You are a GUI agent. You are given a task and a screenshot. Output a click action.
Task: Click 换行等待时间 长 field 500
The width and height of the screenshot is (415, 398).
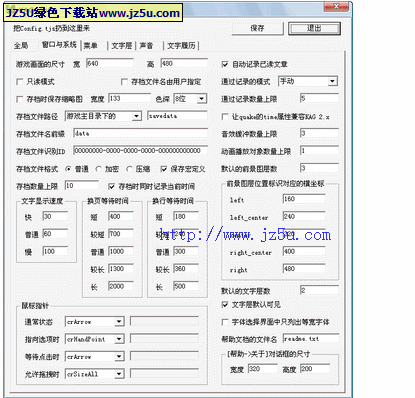click(186, 286)
